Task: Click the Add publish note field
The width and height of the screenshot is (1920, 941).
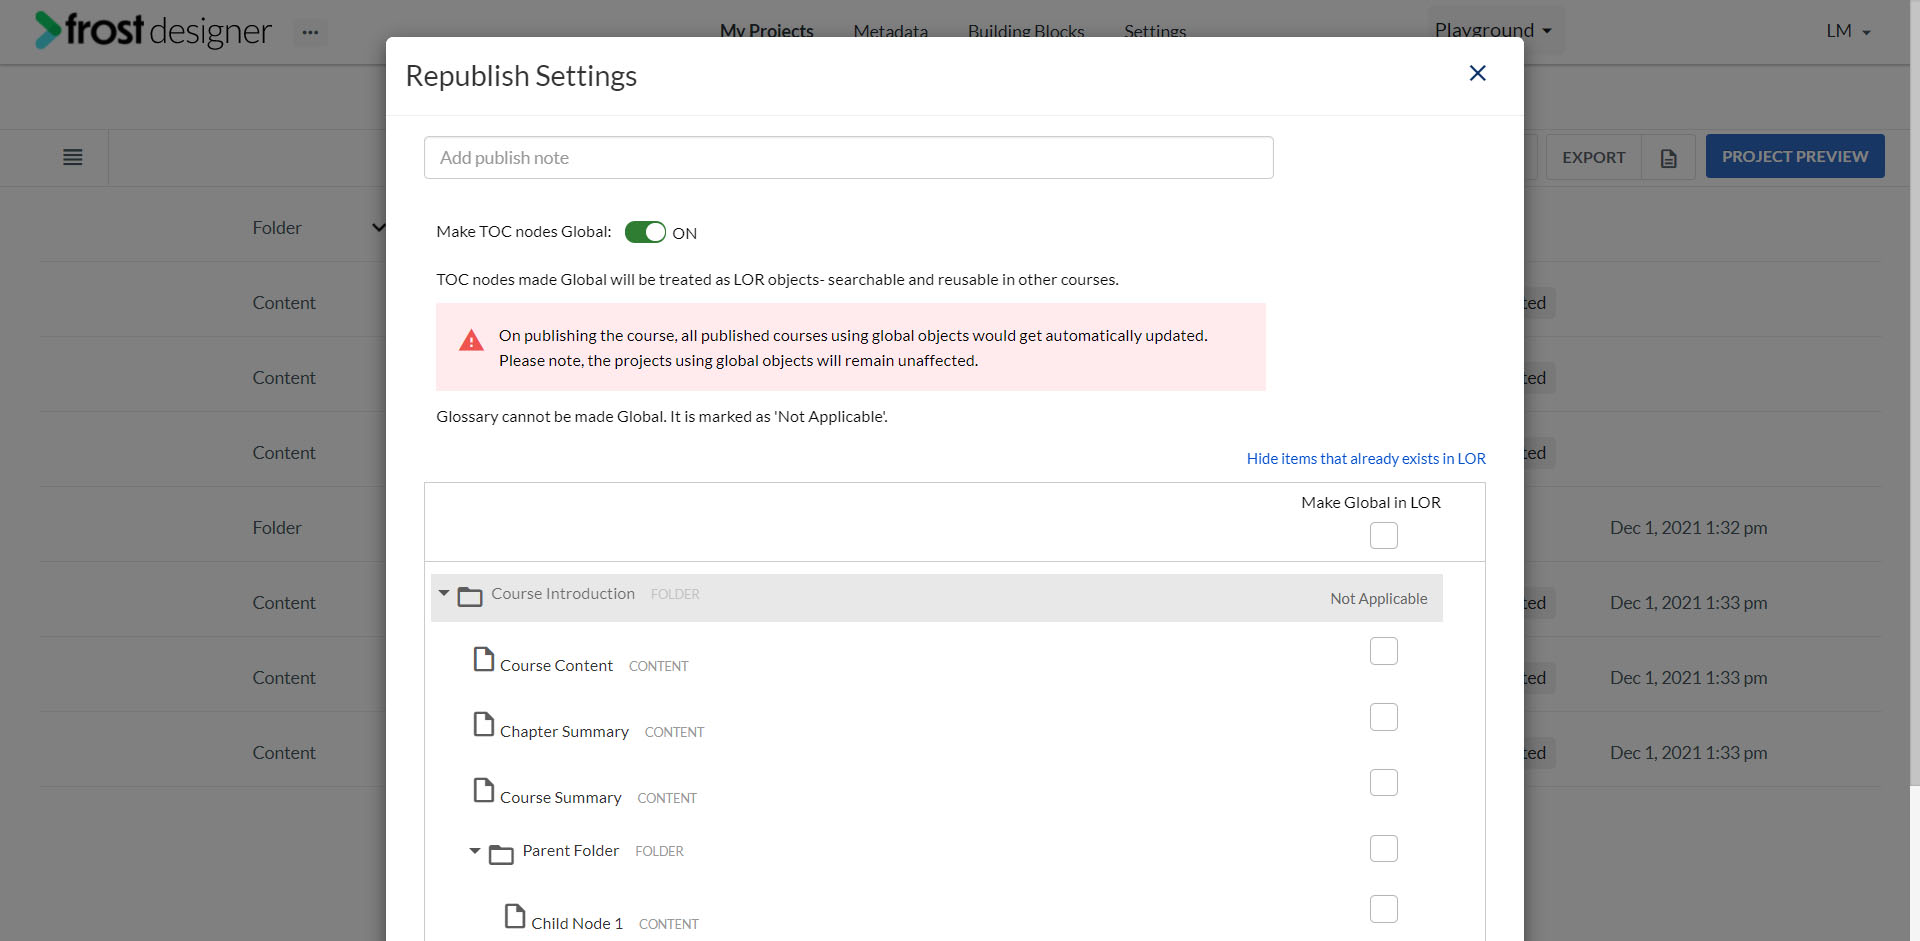Action: [848, 158]
